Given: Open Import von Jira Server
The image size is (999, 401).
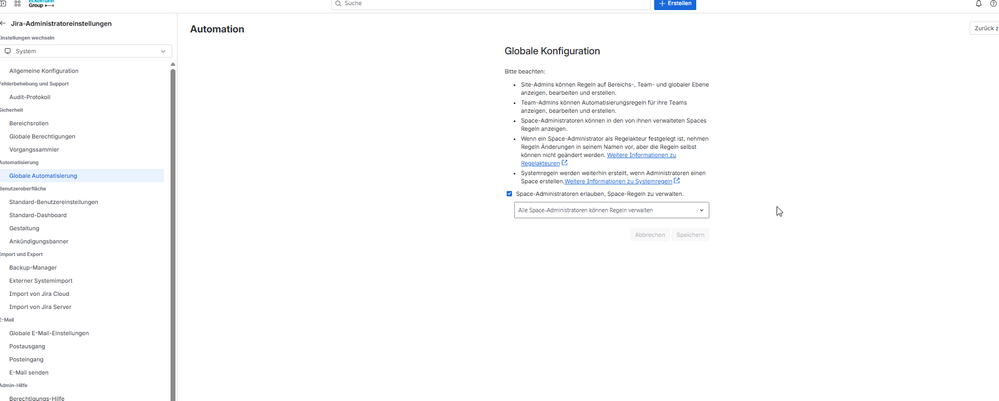Looking at the screenshot, I should click(x=40, y=307).
